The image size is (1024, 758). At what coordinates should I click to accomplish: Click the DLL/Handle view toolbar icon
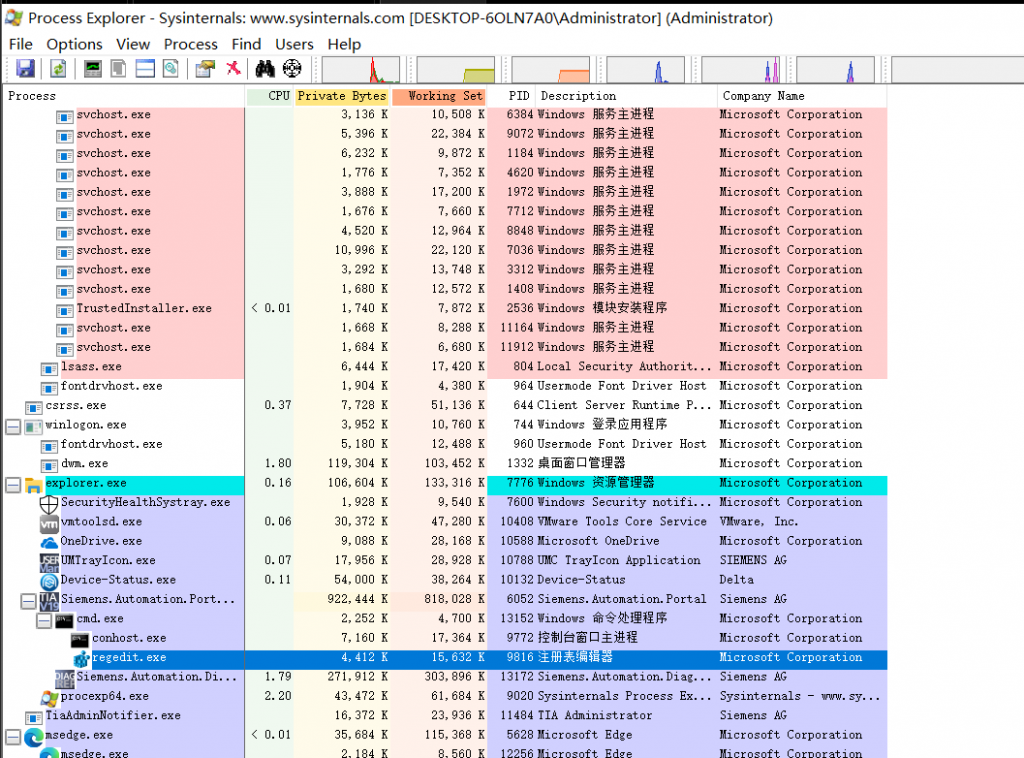[x=170, y=68]
